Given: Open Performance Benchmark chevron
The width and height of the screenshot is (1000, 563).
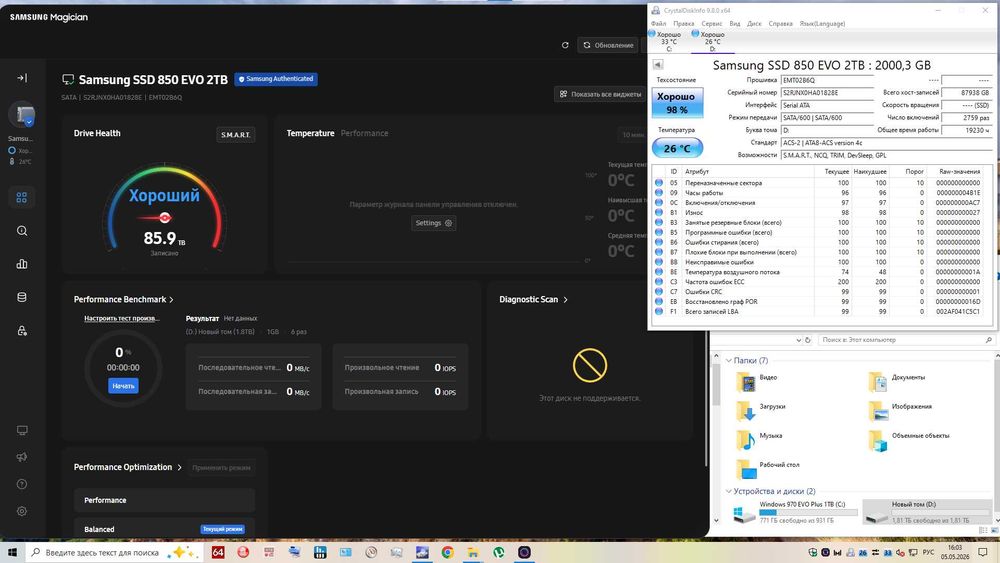Looking at the screenshot, I should pos(172,300).
